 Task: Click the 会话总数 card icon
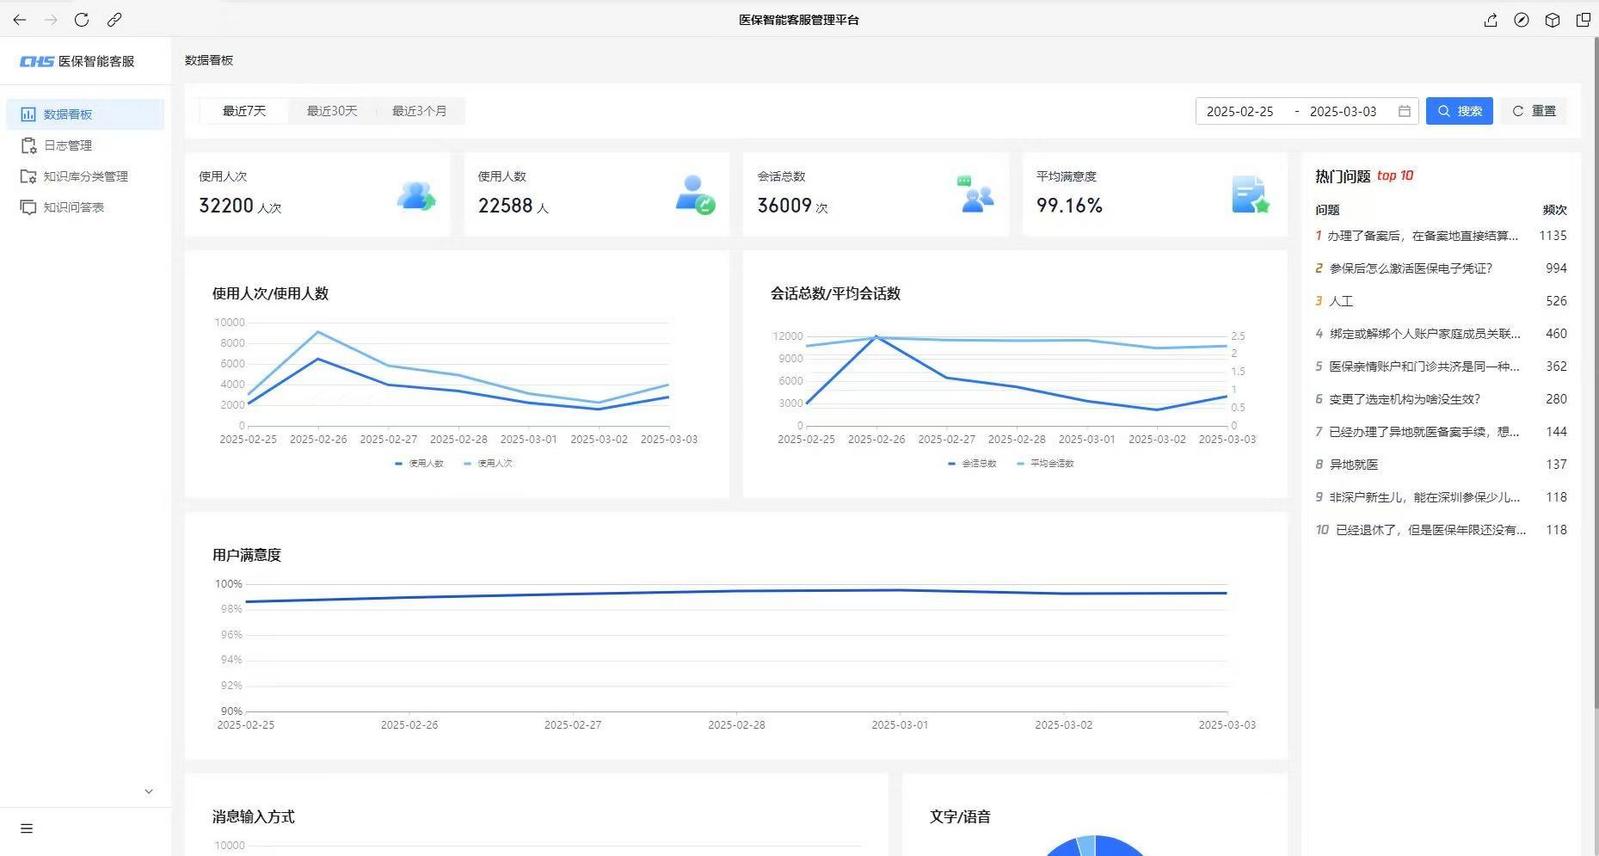point(974,194)
